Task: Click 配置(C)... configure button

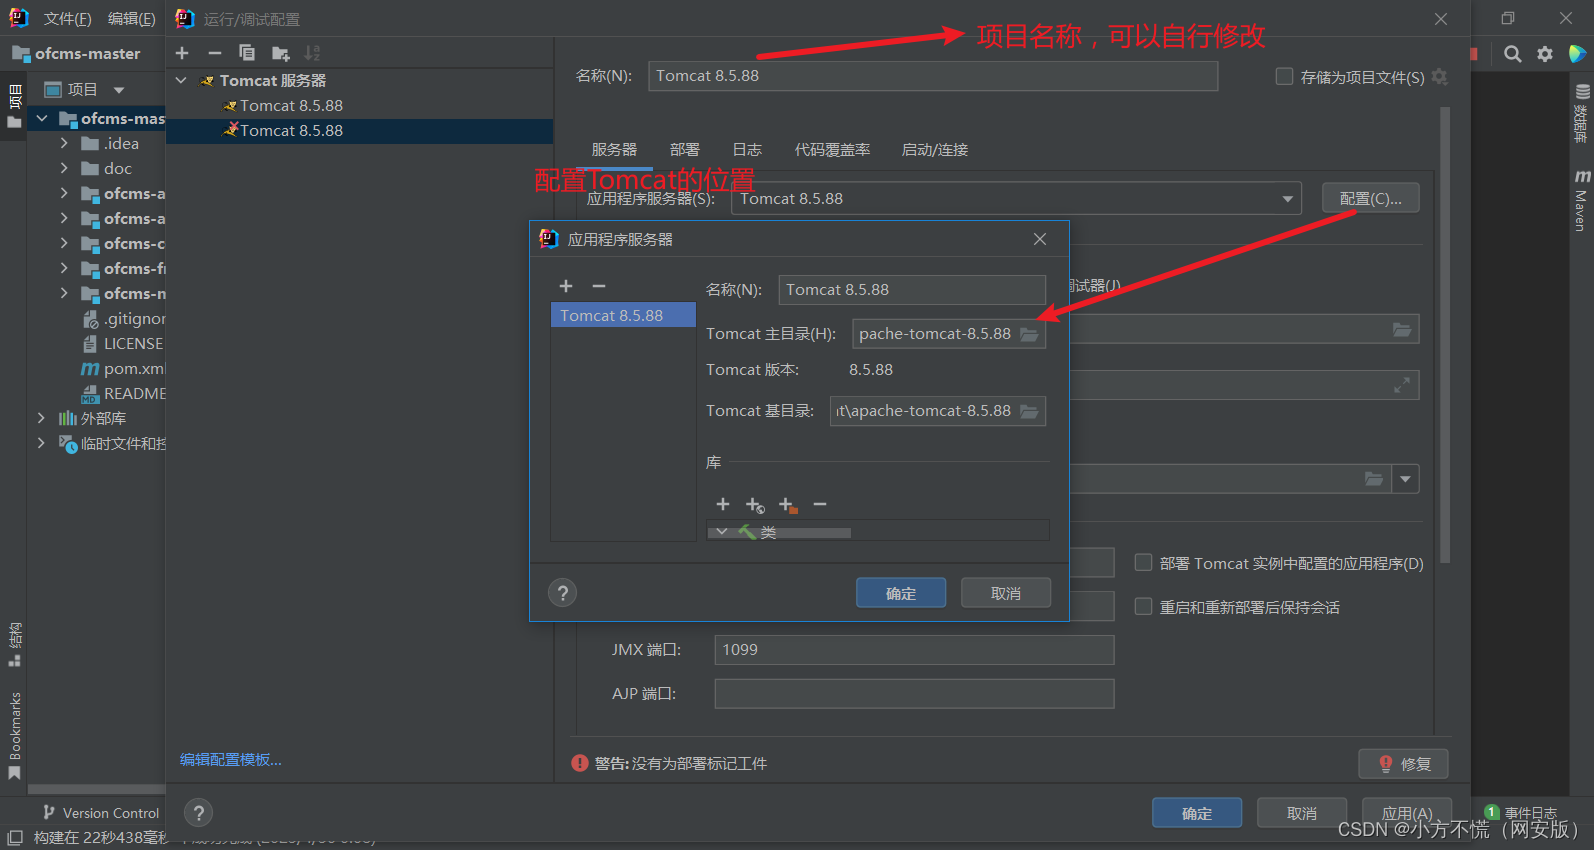Action: [1371, 199]
